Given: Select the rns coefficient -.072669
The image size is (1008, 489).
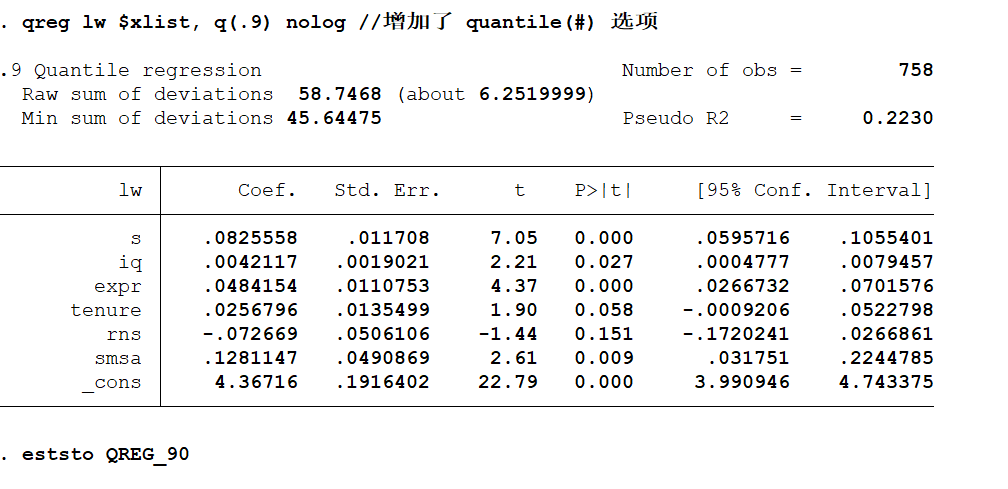Looking at the screenshot, I should pyautogui.click(x=251, y=334).
